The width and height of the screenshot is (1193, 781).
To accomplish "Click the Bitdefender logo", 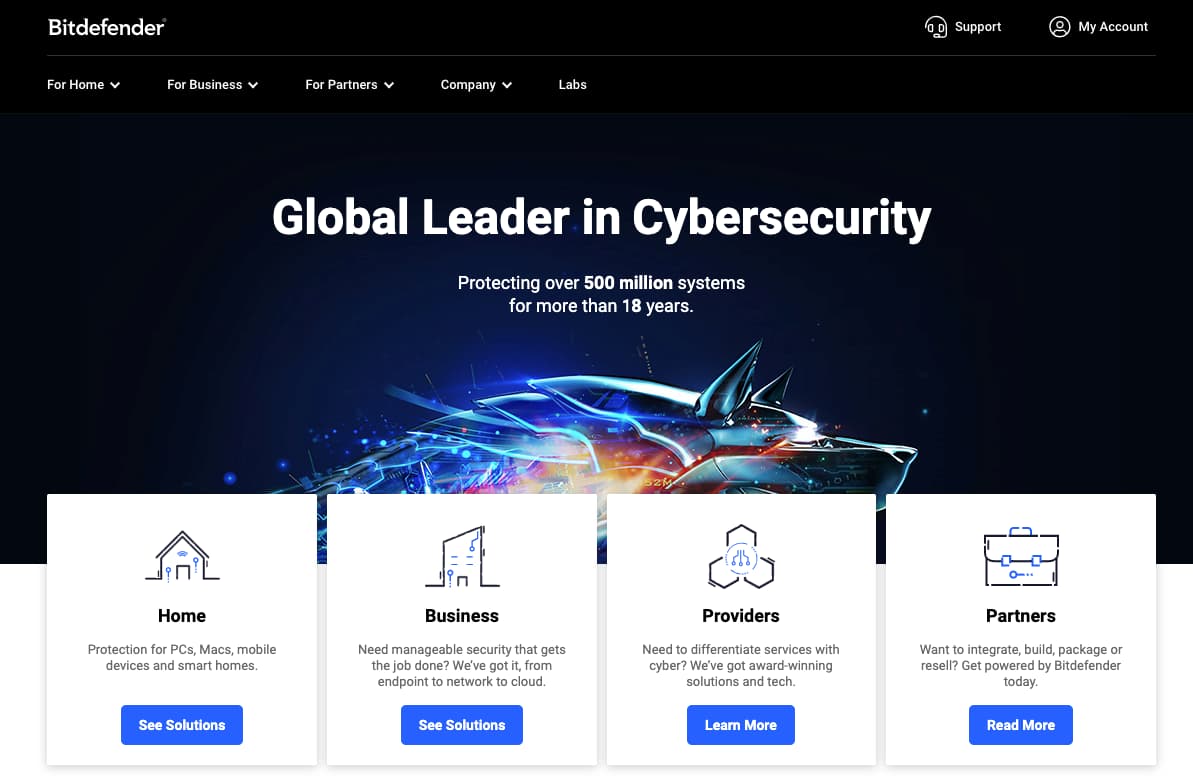I will (x=107, y=27).
